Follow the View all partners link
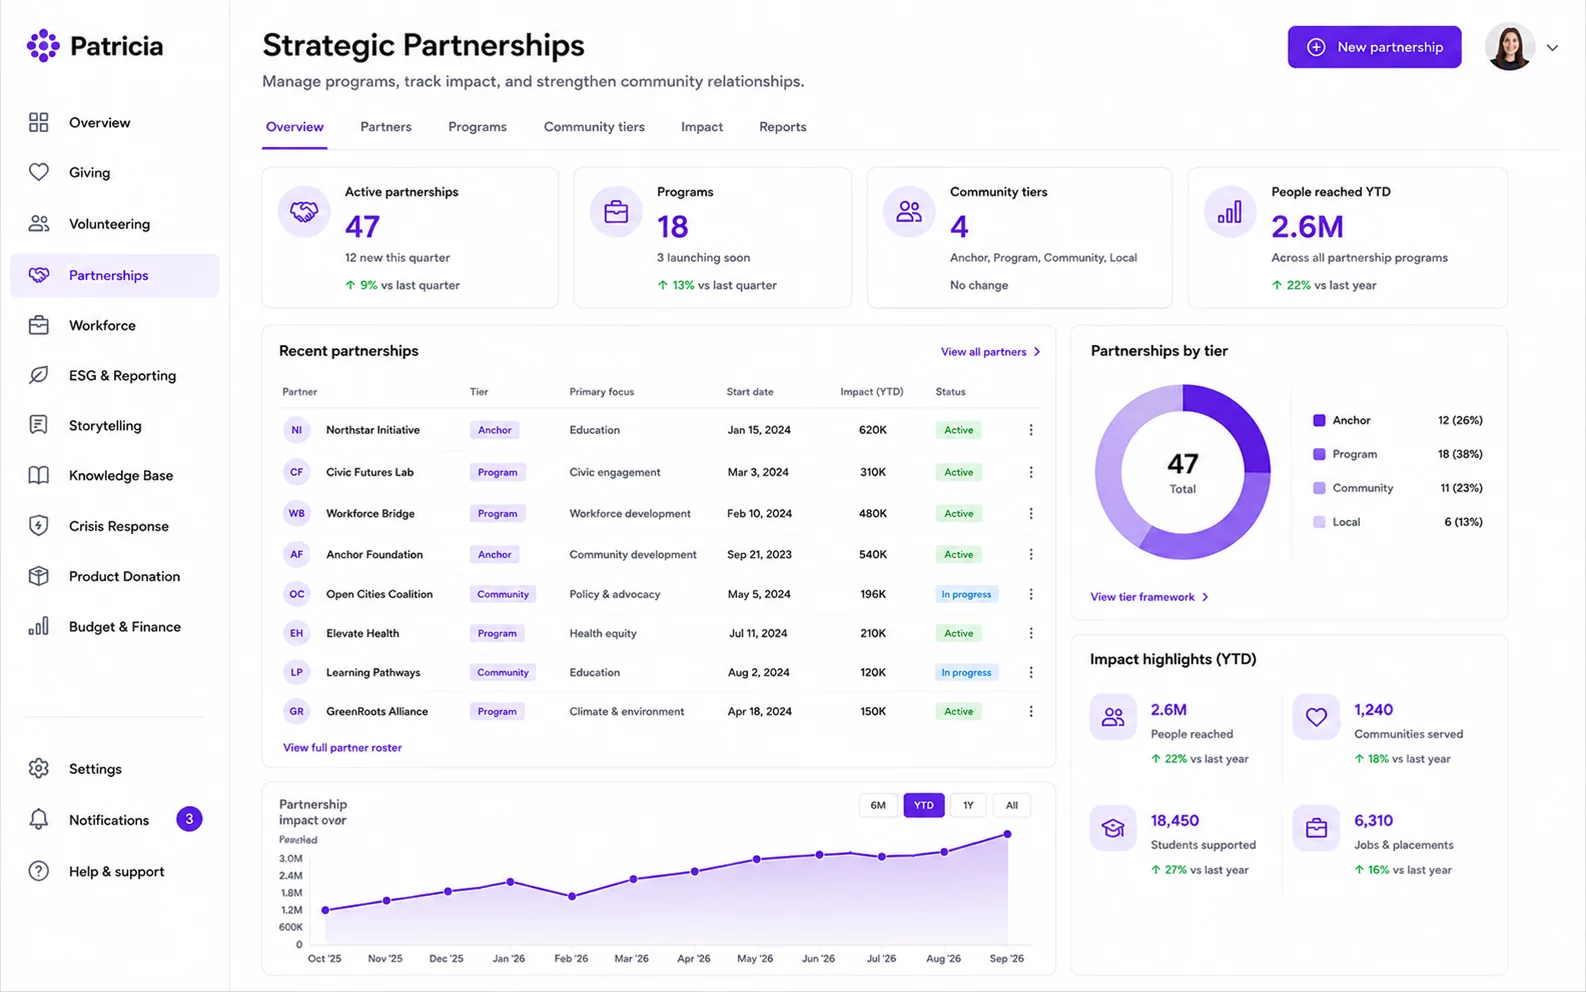The width and height of the screenshot is (1586, 992). coord(991,352)
